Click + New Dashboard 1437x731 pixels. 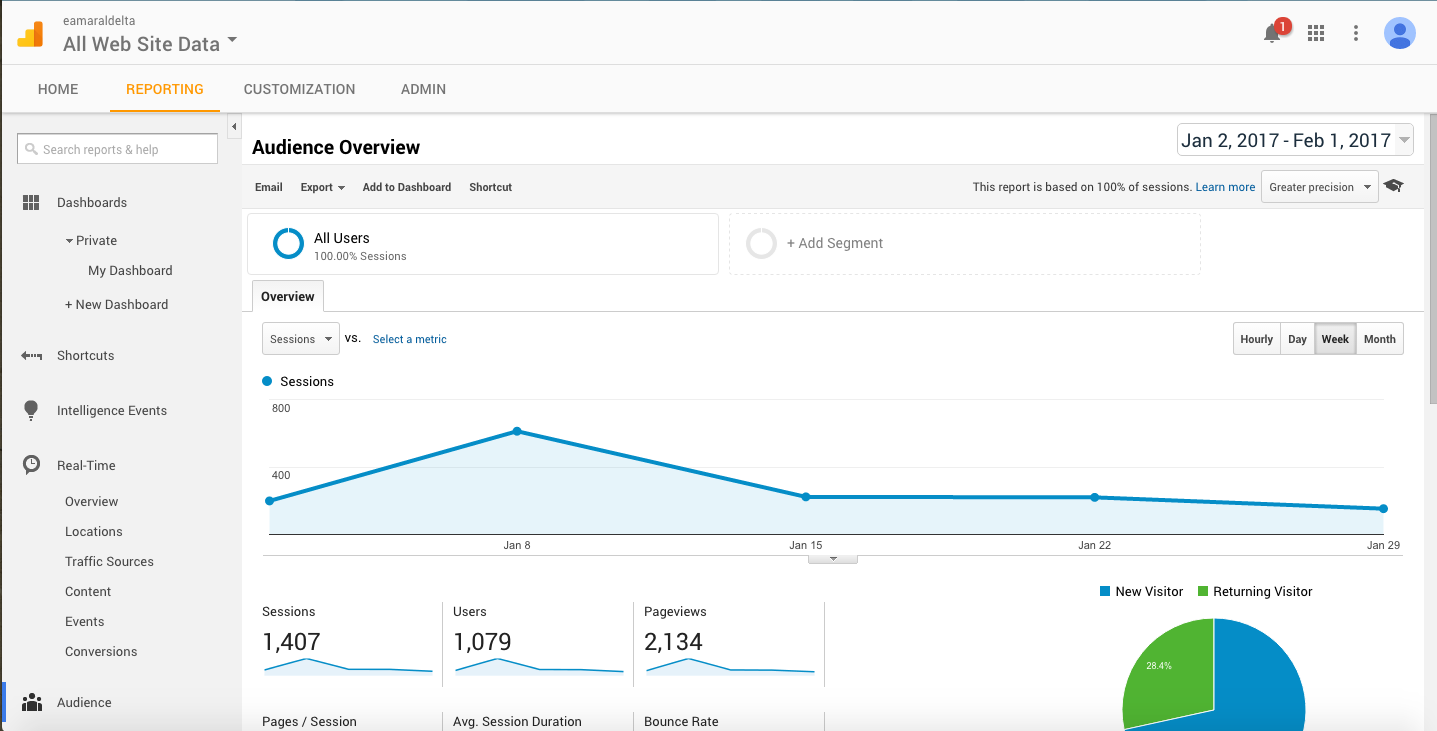coord(116,304)
